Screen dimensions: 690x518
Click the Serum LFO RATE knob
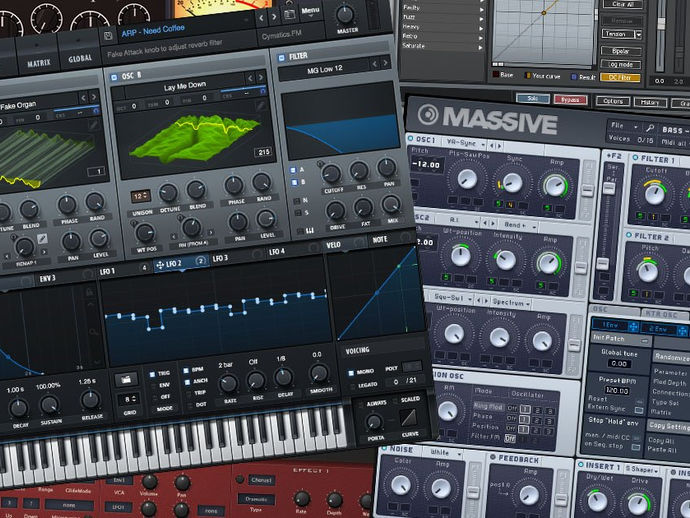[228, 384]
